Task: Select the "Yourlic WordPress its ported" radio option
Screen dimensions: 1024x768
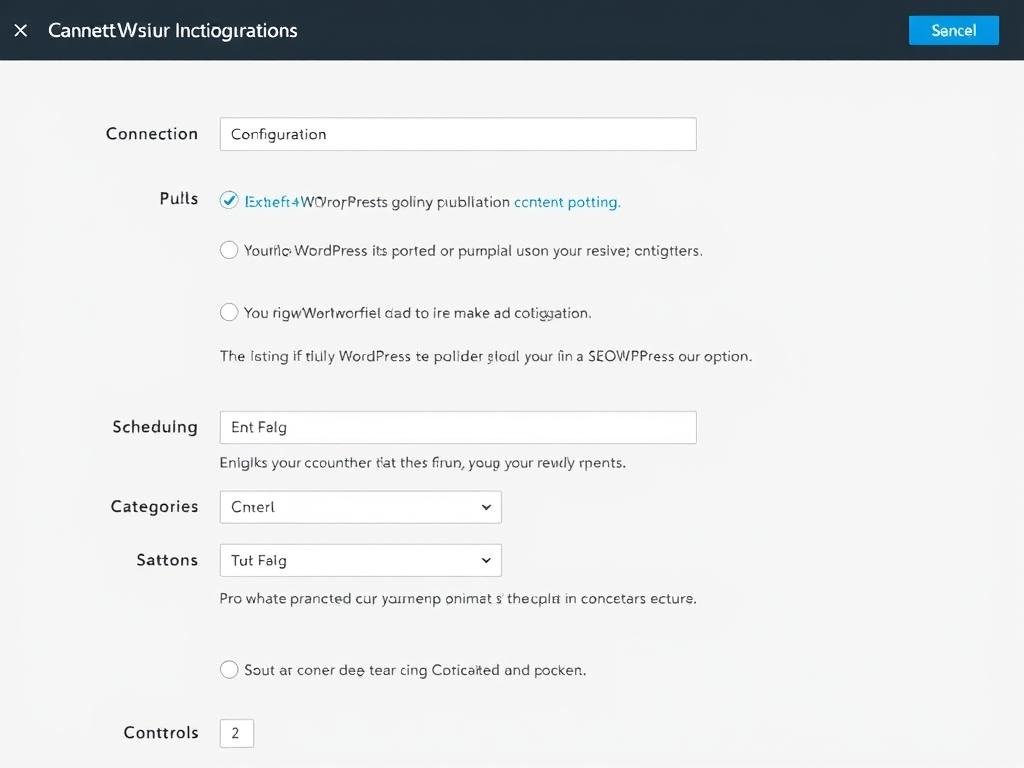Action: [x=229, y=250]
